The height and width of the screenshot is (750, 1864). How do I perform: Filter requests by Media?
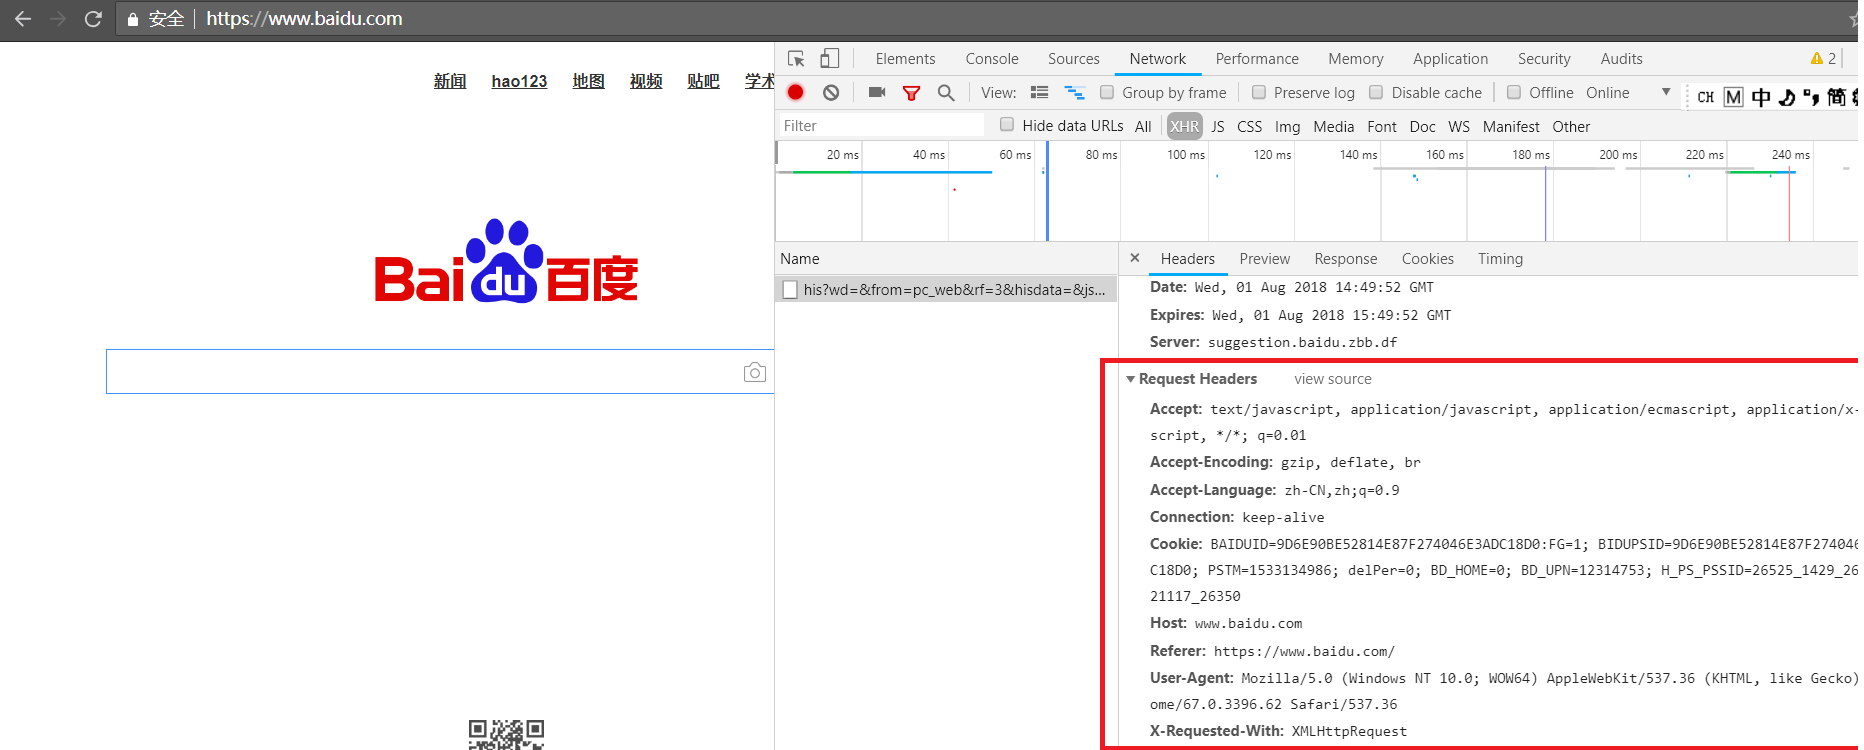[x=1333, y=126]
